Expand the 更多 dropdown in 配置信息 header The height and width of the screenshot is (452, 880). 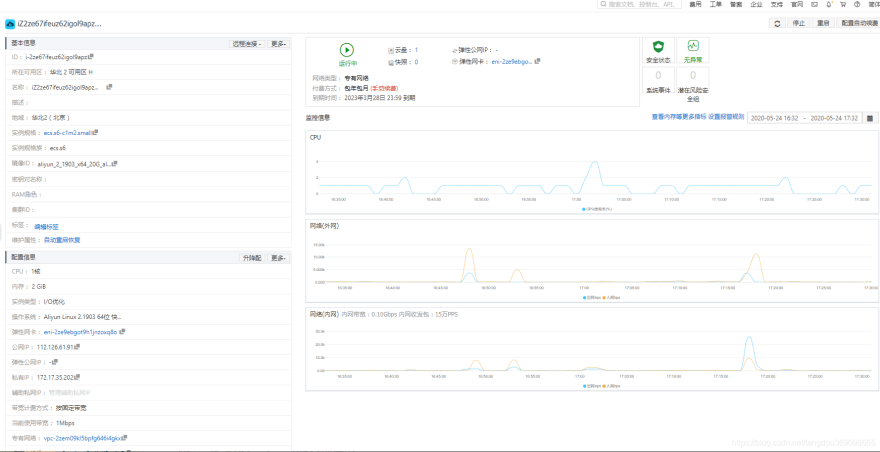click(278, 258)
